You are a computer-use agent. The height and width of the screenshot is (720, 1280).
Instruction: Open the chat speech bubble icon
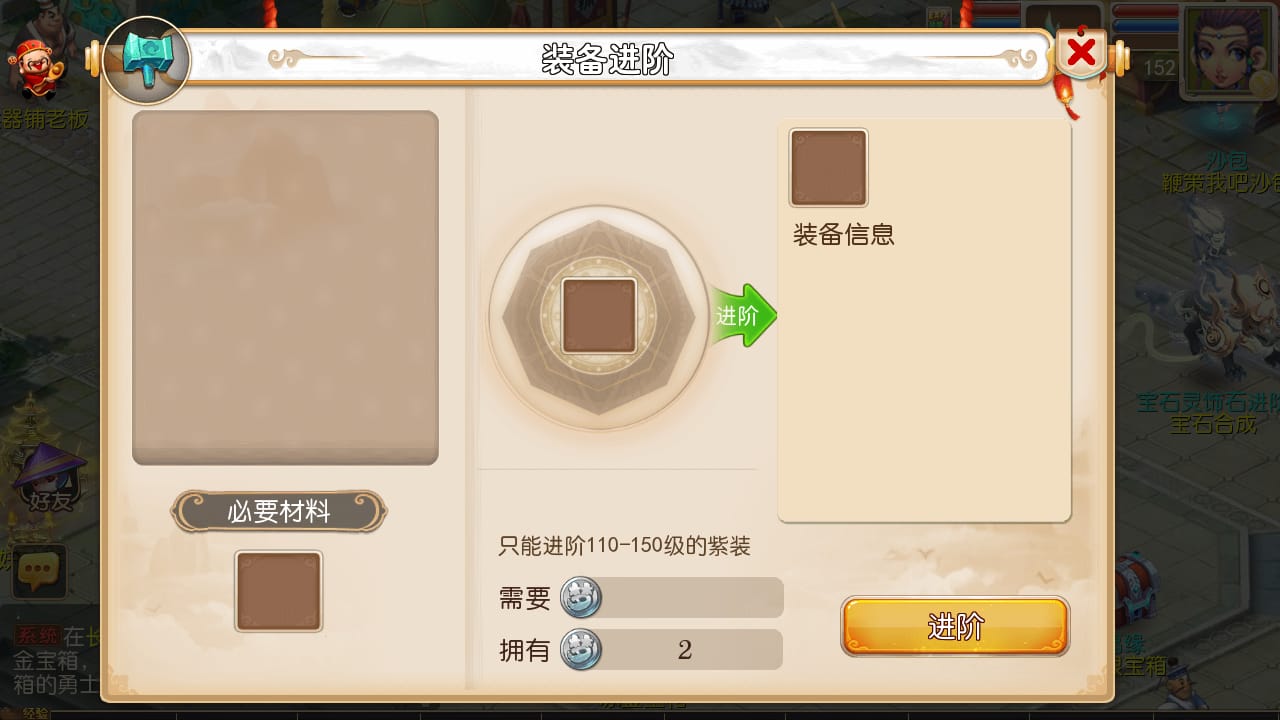39,572
